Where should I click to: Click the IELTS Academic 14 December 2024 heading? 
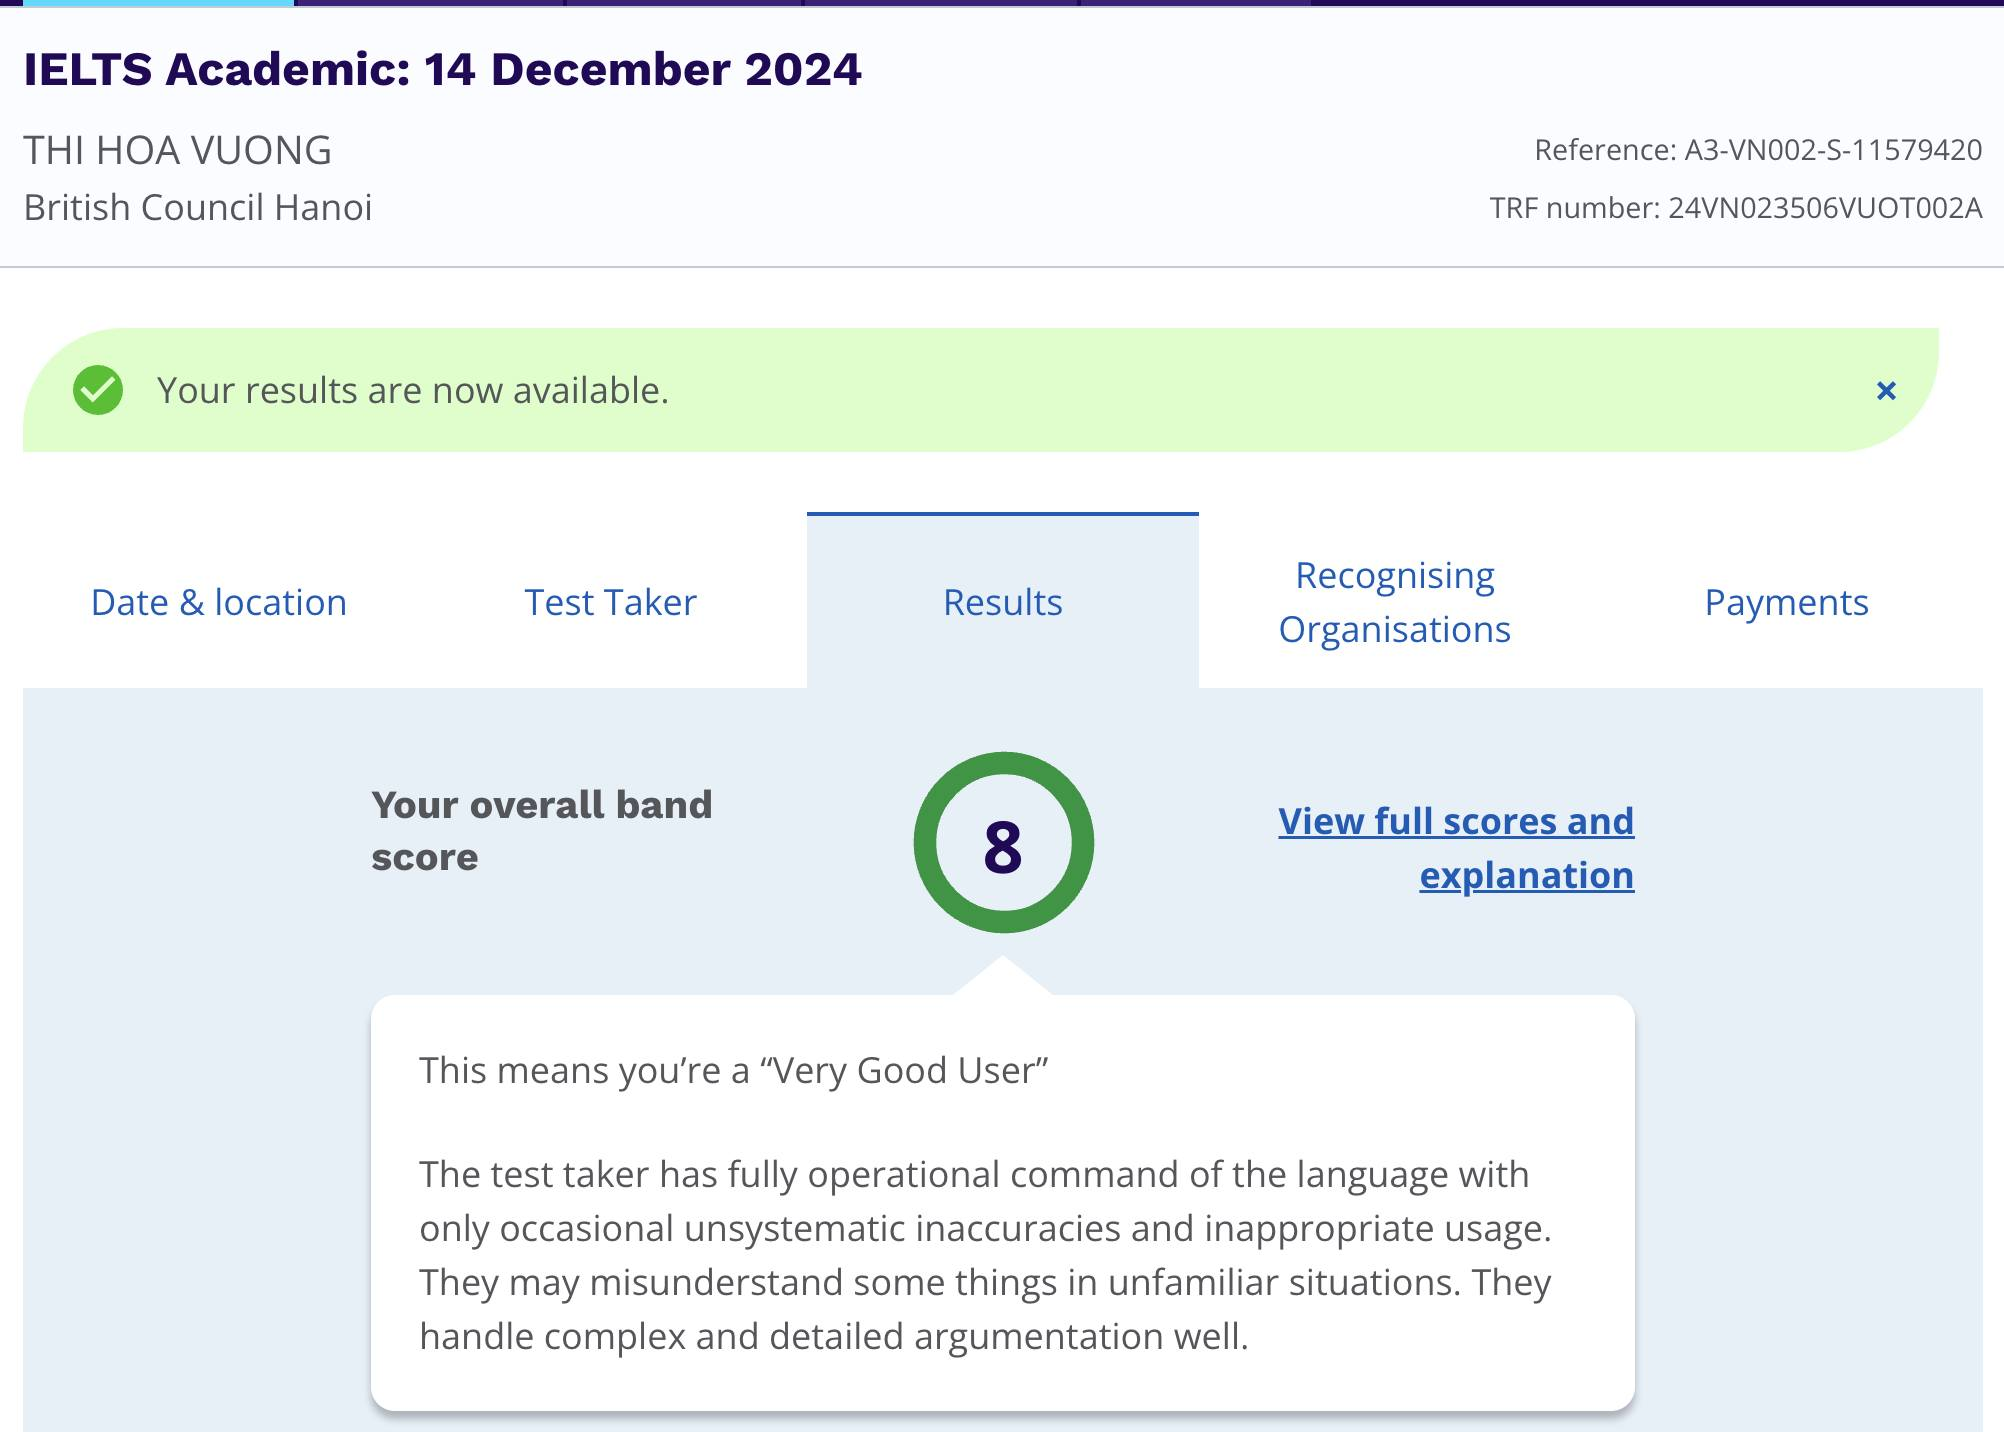[442, 69]
